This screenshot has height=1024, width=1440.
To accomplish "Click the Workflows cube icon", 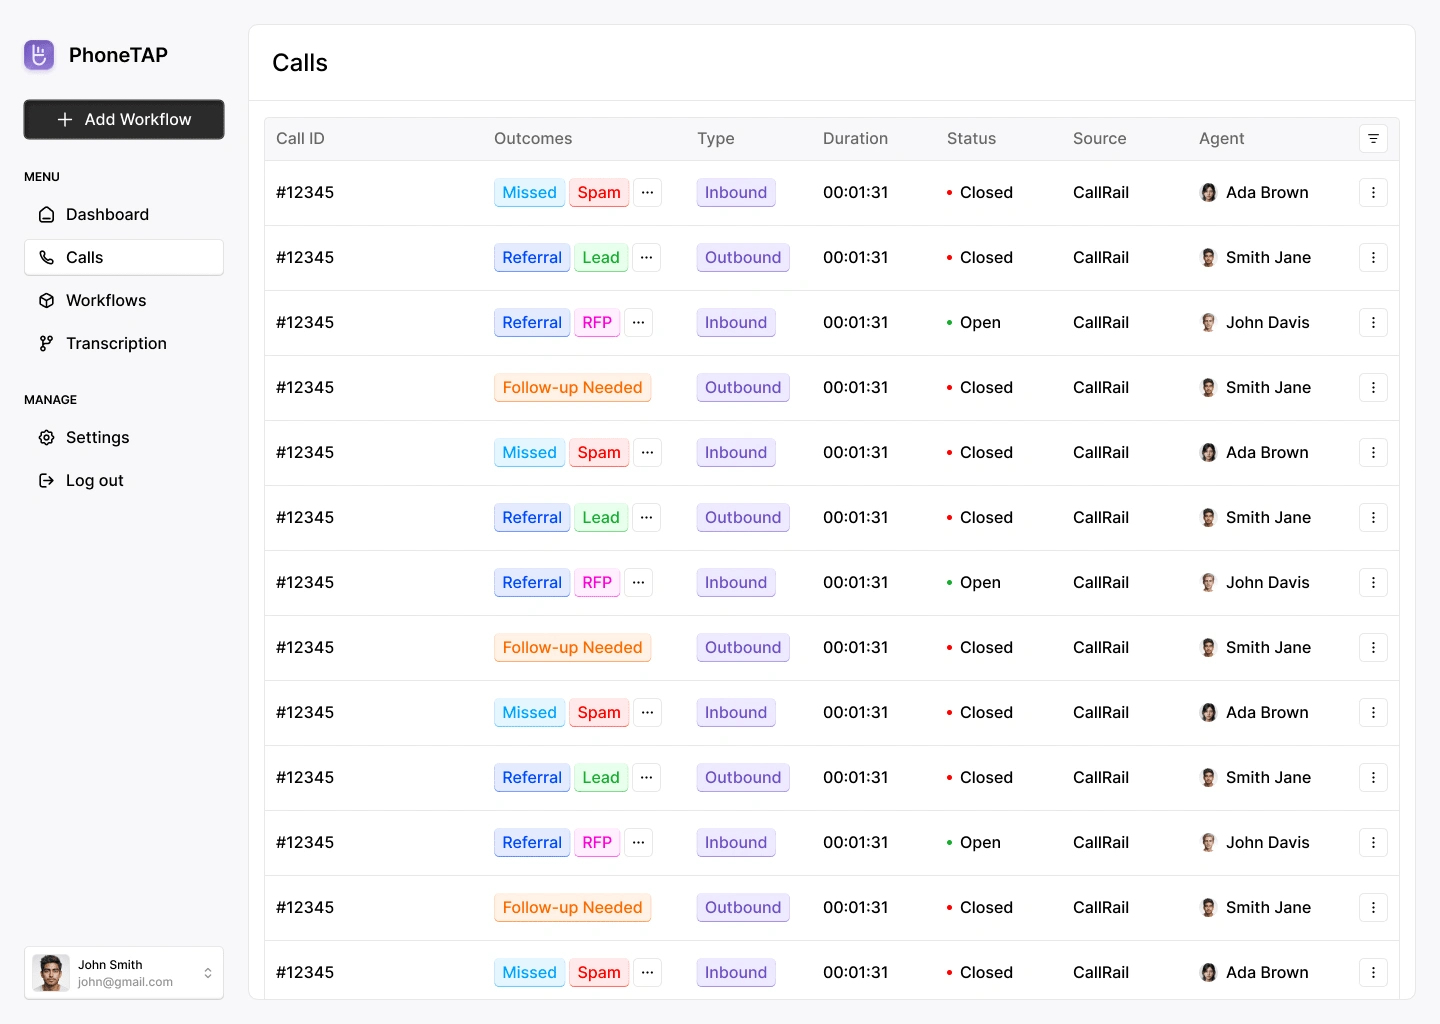I will [46, 301].
